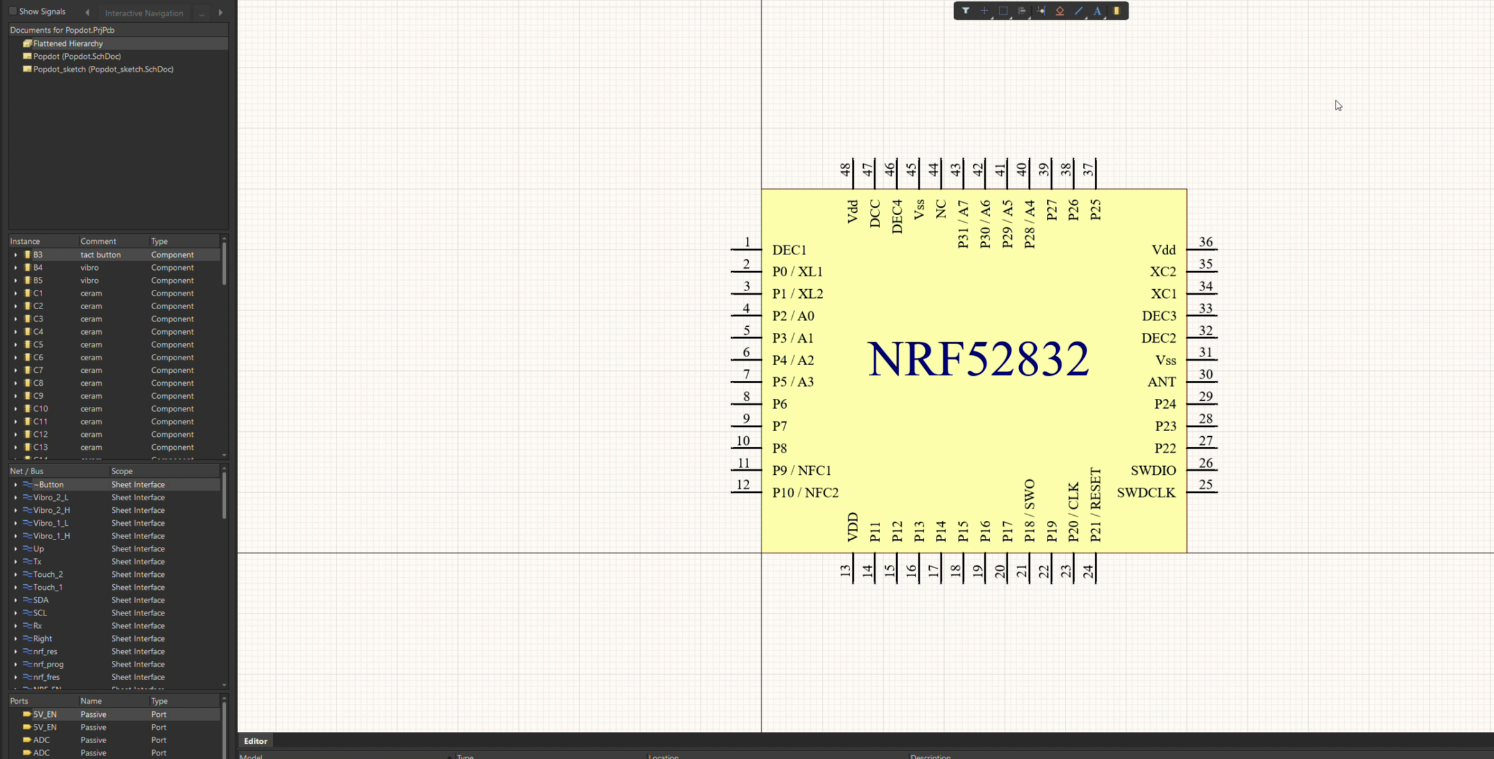Screen dimensions: 1494x759
Task: Expand the B3 instance row
Action: 15,255
